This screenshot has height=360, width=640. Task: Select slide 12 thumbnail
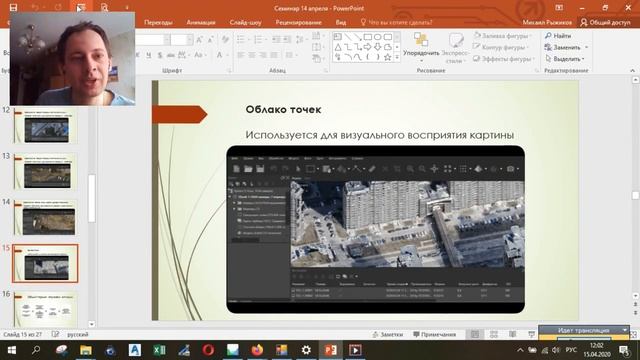45,126
